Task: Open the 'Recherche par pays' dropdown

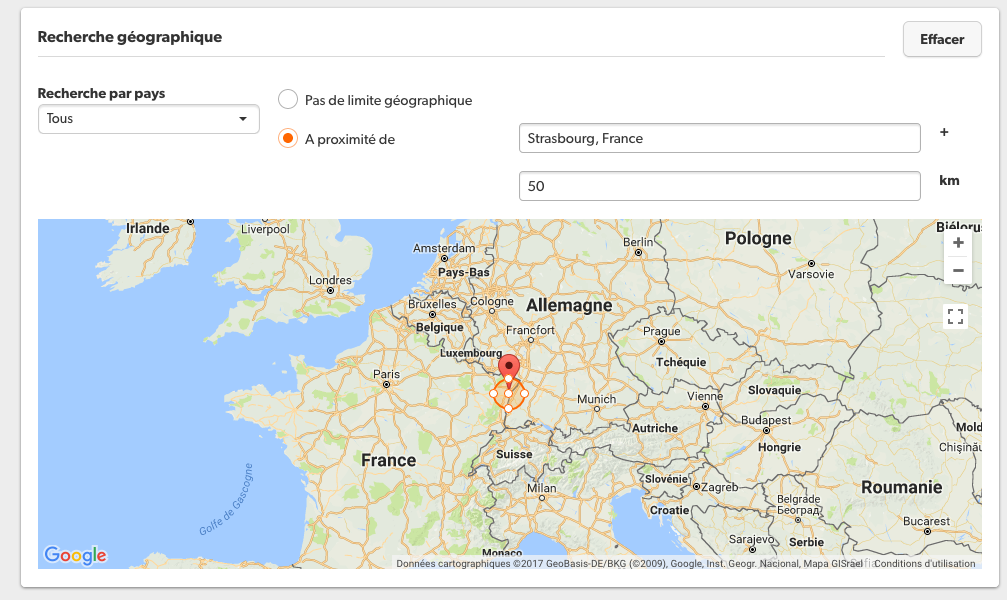Action: click(x=148, y=119)
